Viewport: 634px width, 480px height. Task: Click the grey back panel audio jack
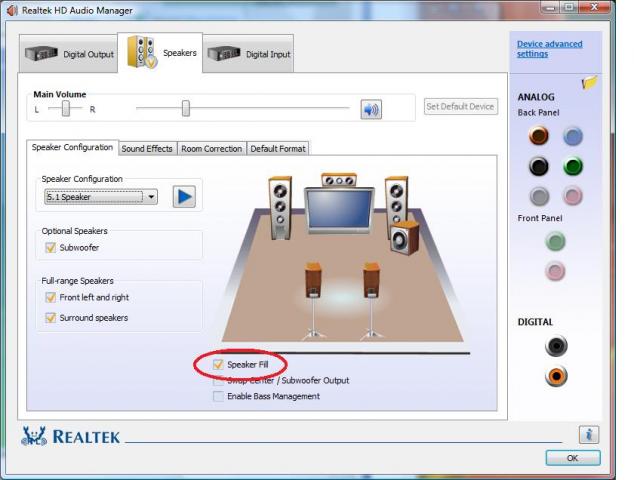point(539,196)
